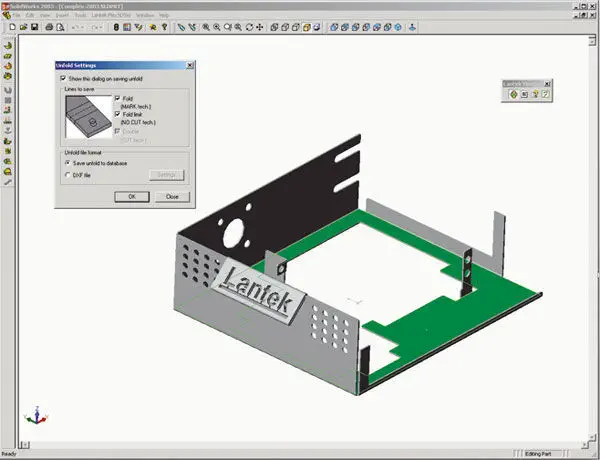Choose the DXF file radio option
This screenshot has width=600, height=460.
point(64,174)
